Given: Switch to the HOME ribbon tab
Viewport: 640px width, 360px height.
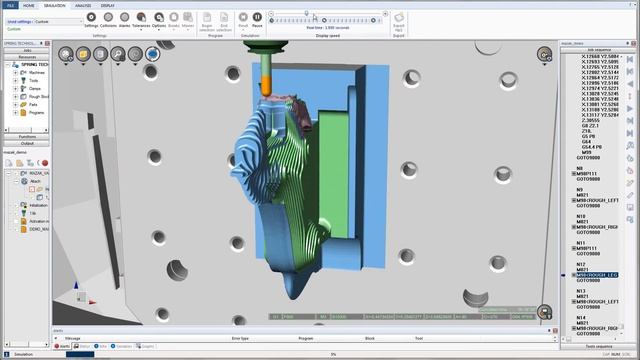Looking at the screenshot, I should [29, 5].
